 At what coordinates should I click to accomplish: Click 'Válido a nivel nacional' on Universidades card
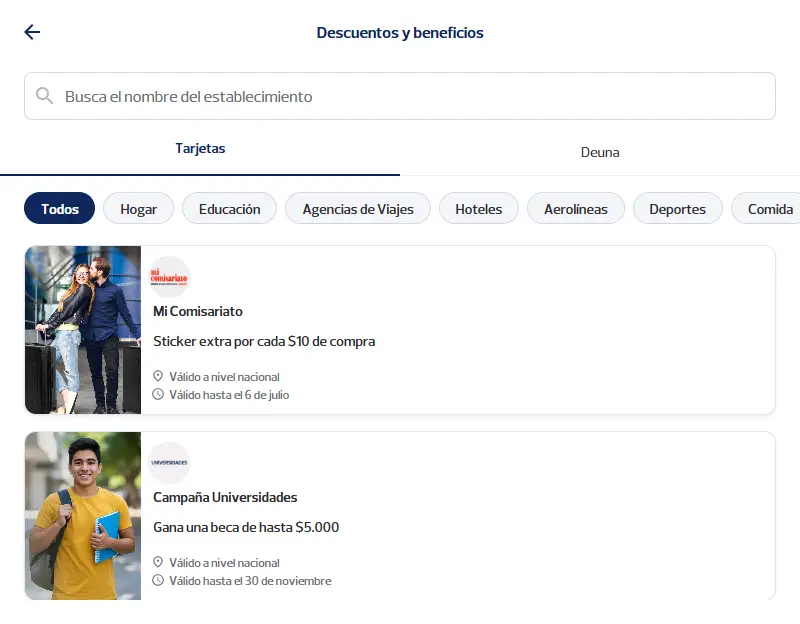click(x=224, y=562)
